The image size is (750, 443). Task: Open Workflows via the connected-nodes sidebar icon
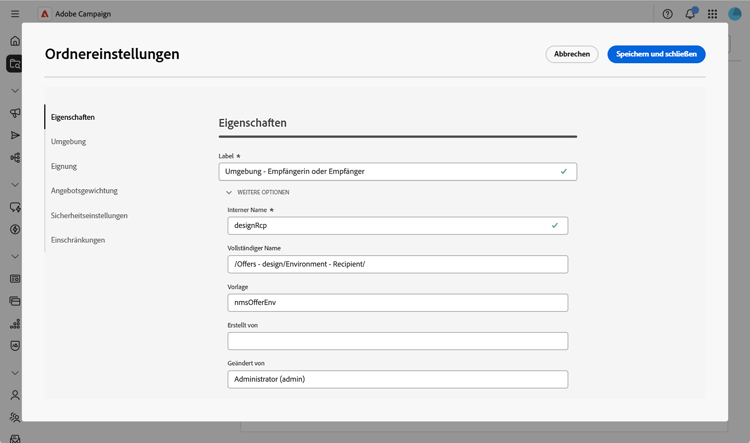point(15,157)
